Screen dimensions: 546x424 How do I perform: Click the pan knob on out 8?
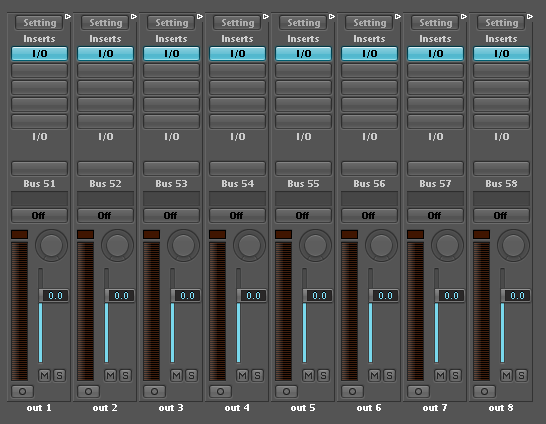pyautogui.click(x=514, y=245)
